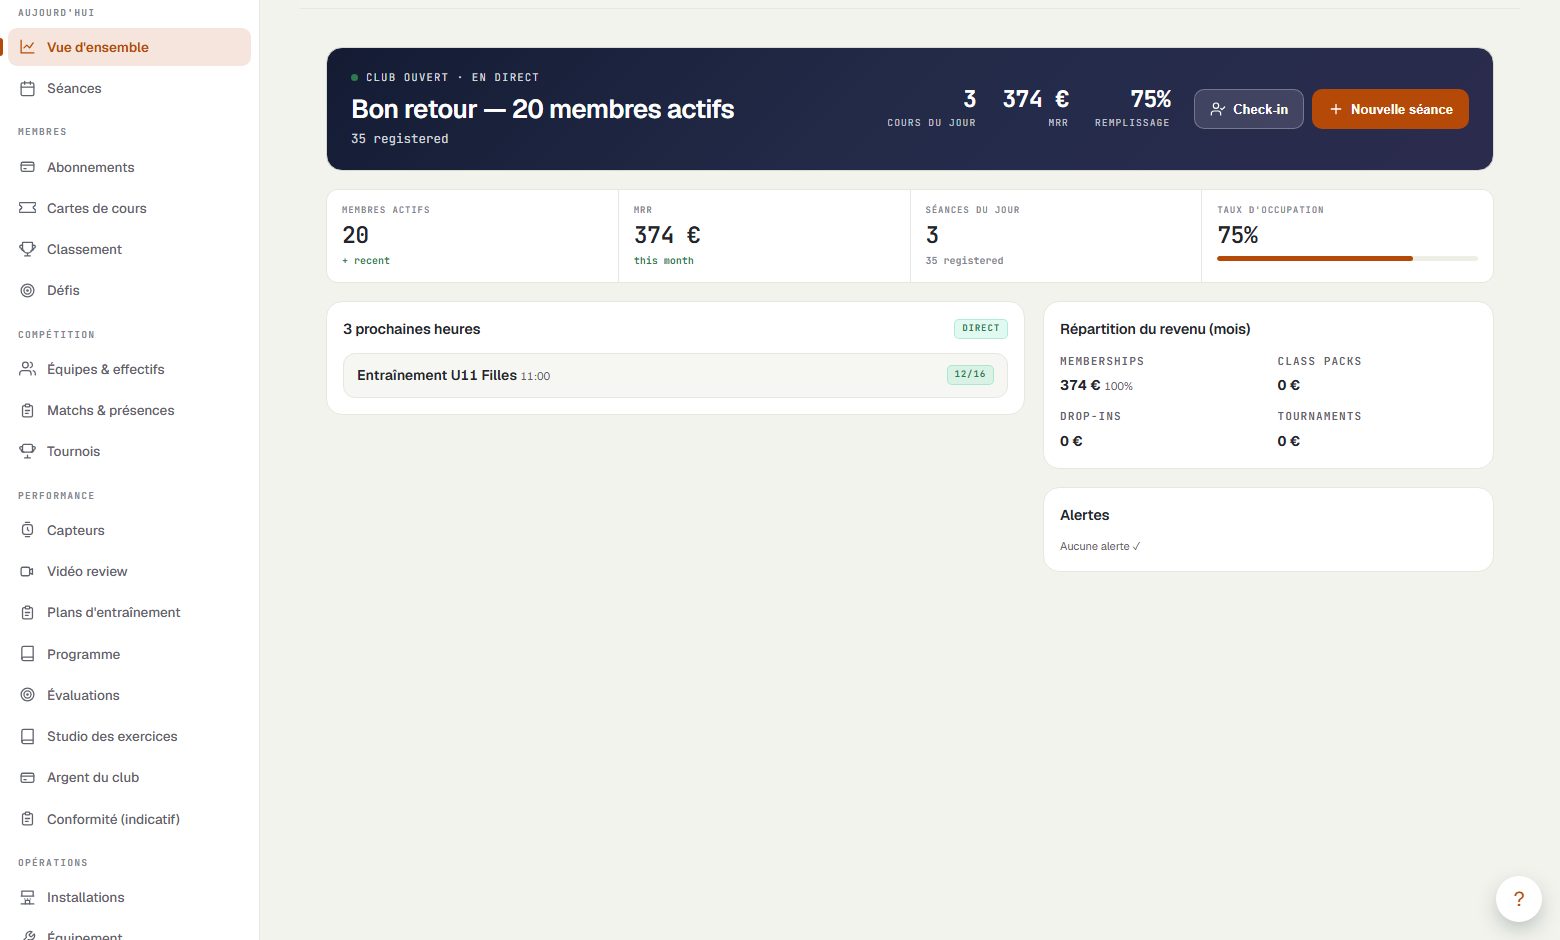Click the Check-in button

click(x=1249, y=109)
